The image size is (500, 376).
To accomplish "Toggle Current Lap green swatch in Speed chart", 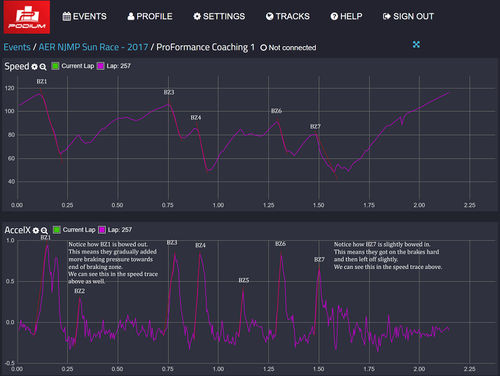I will pos(55,66).
